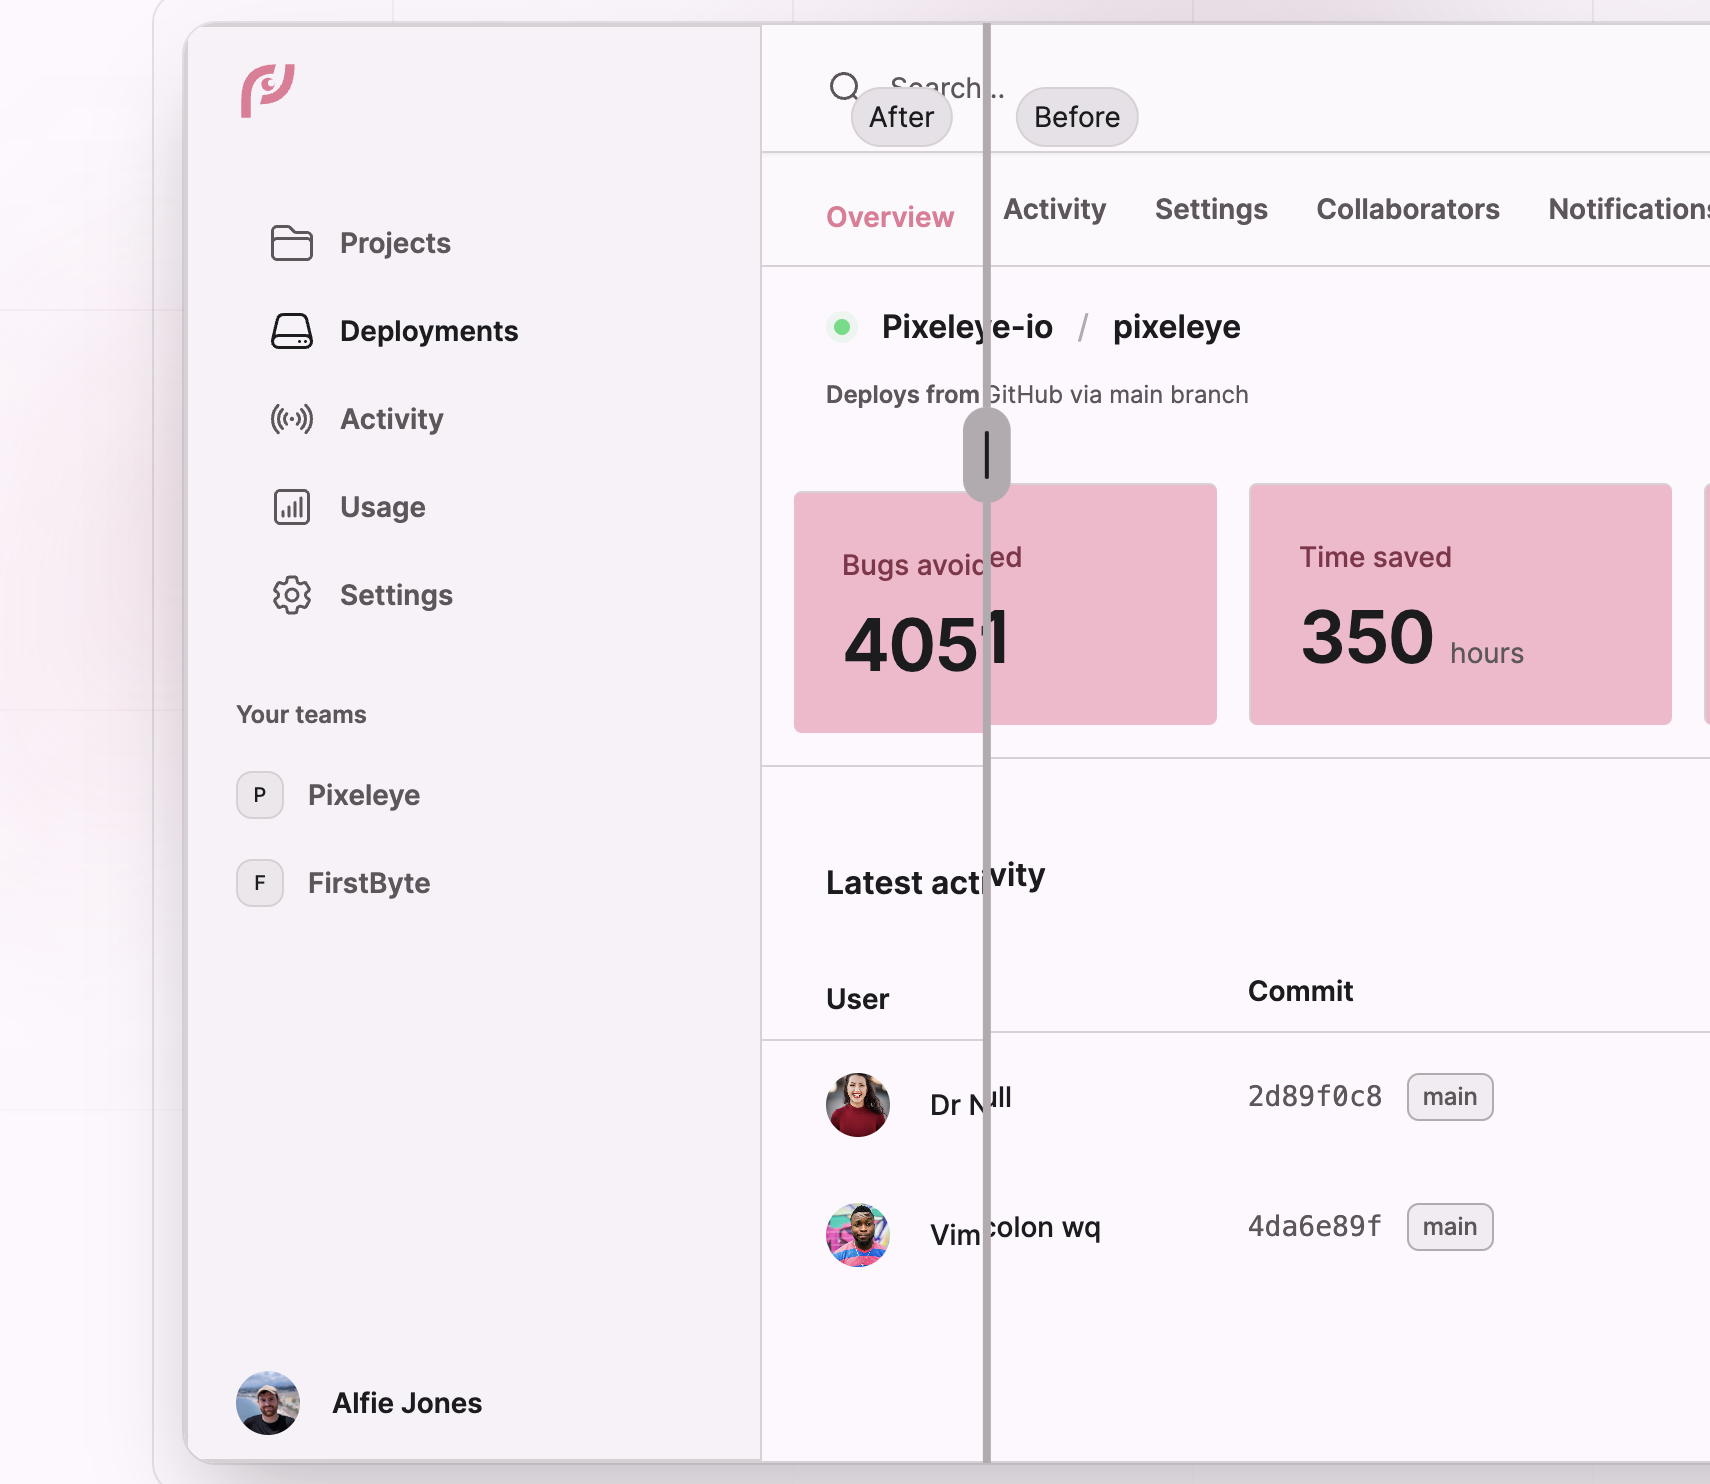Click the Deployments drive icon
The image size is (1710, 1484).
(292, 331)
